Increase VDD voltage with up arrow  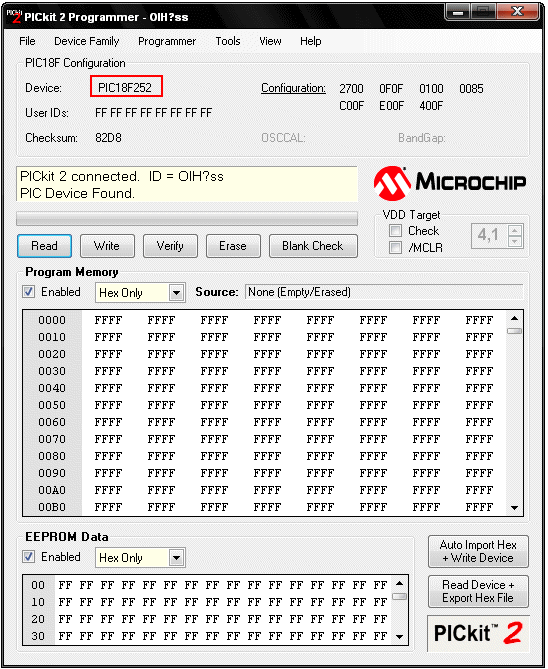(515, 231)
